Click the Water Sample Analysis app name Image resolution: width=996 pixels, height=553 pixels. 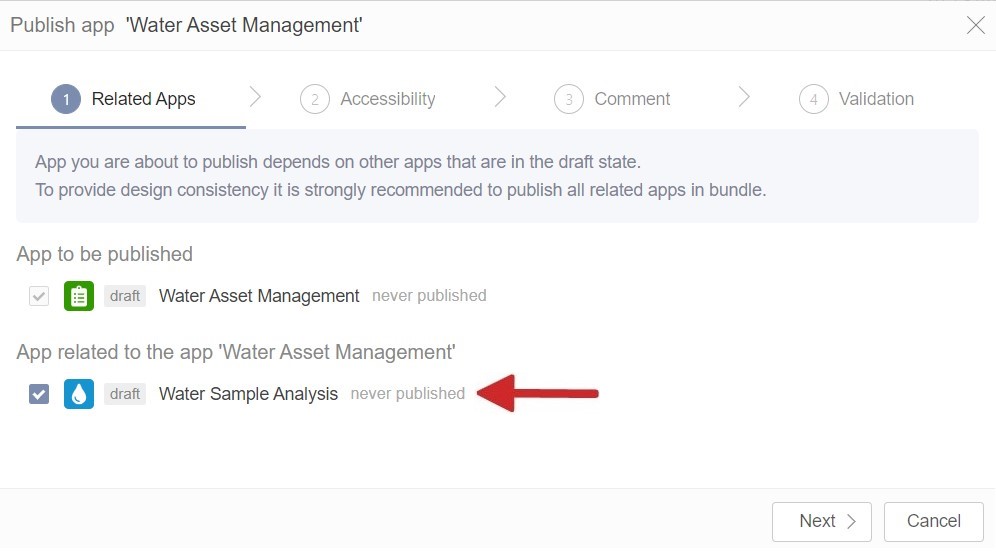point(248,394)
